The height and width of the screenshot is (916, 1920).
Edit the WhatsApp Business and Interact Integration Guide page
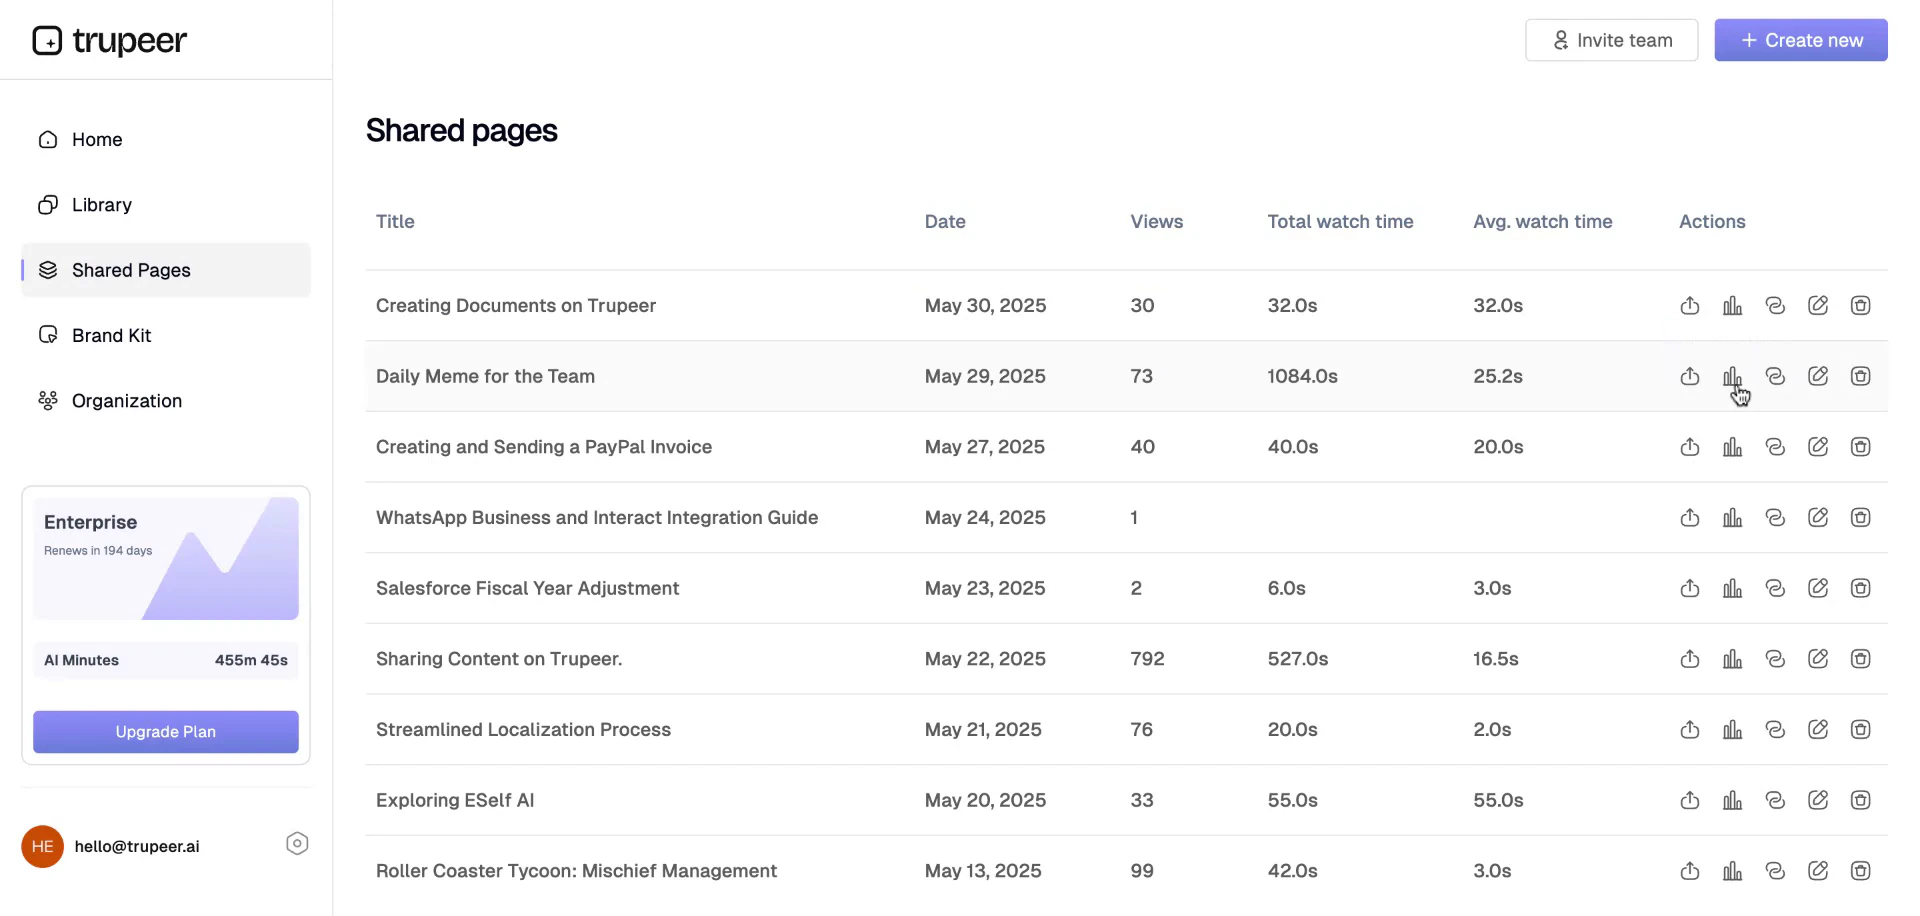[1818, 518]
